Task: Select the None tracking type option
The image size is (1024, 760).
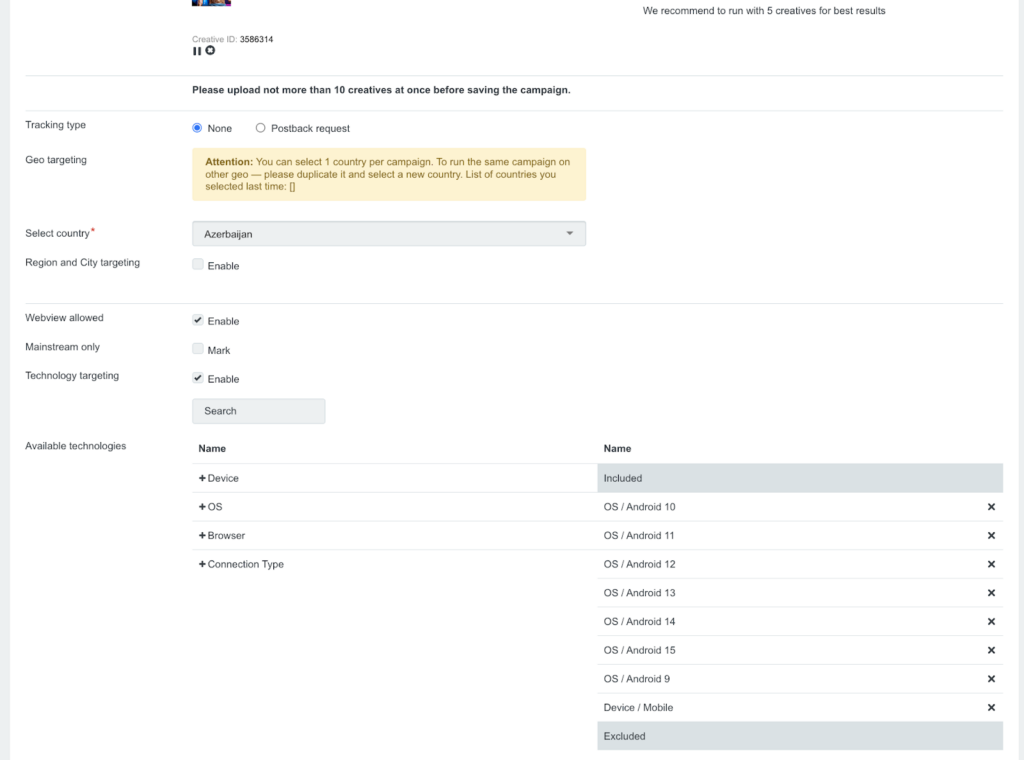Action: [197, 128]
